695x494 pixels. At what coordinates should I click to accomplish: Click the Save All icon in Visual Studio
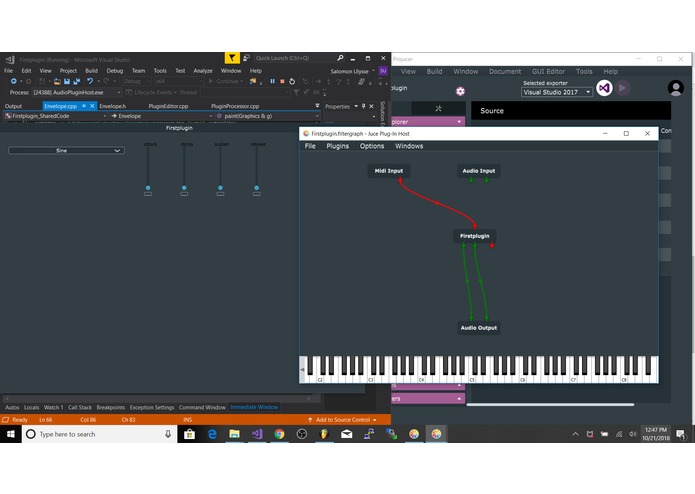[x=77, y=81]
